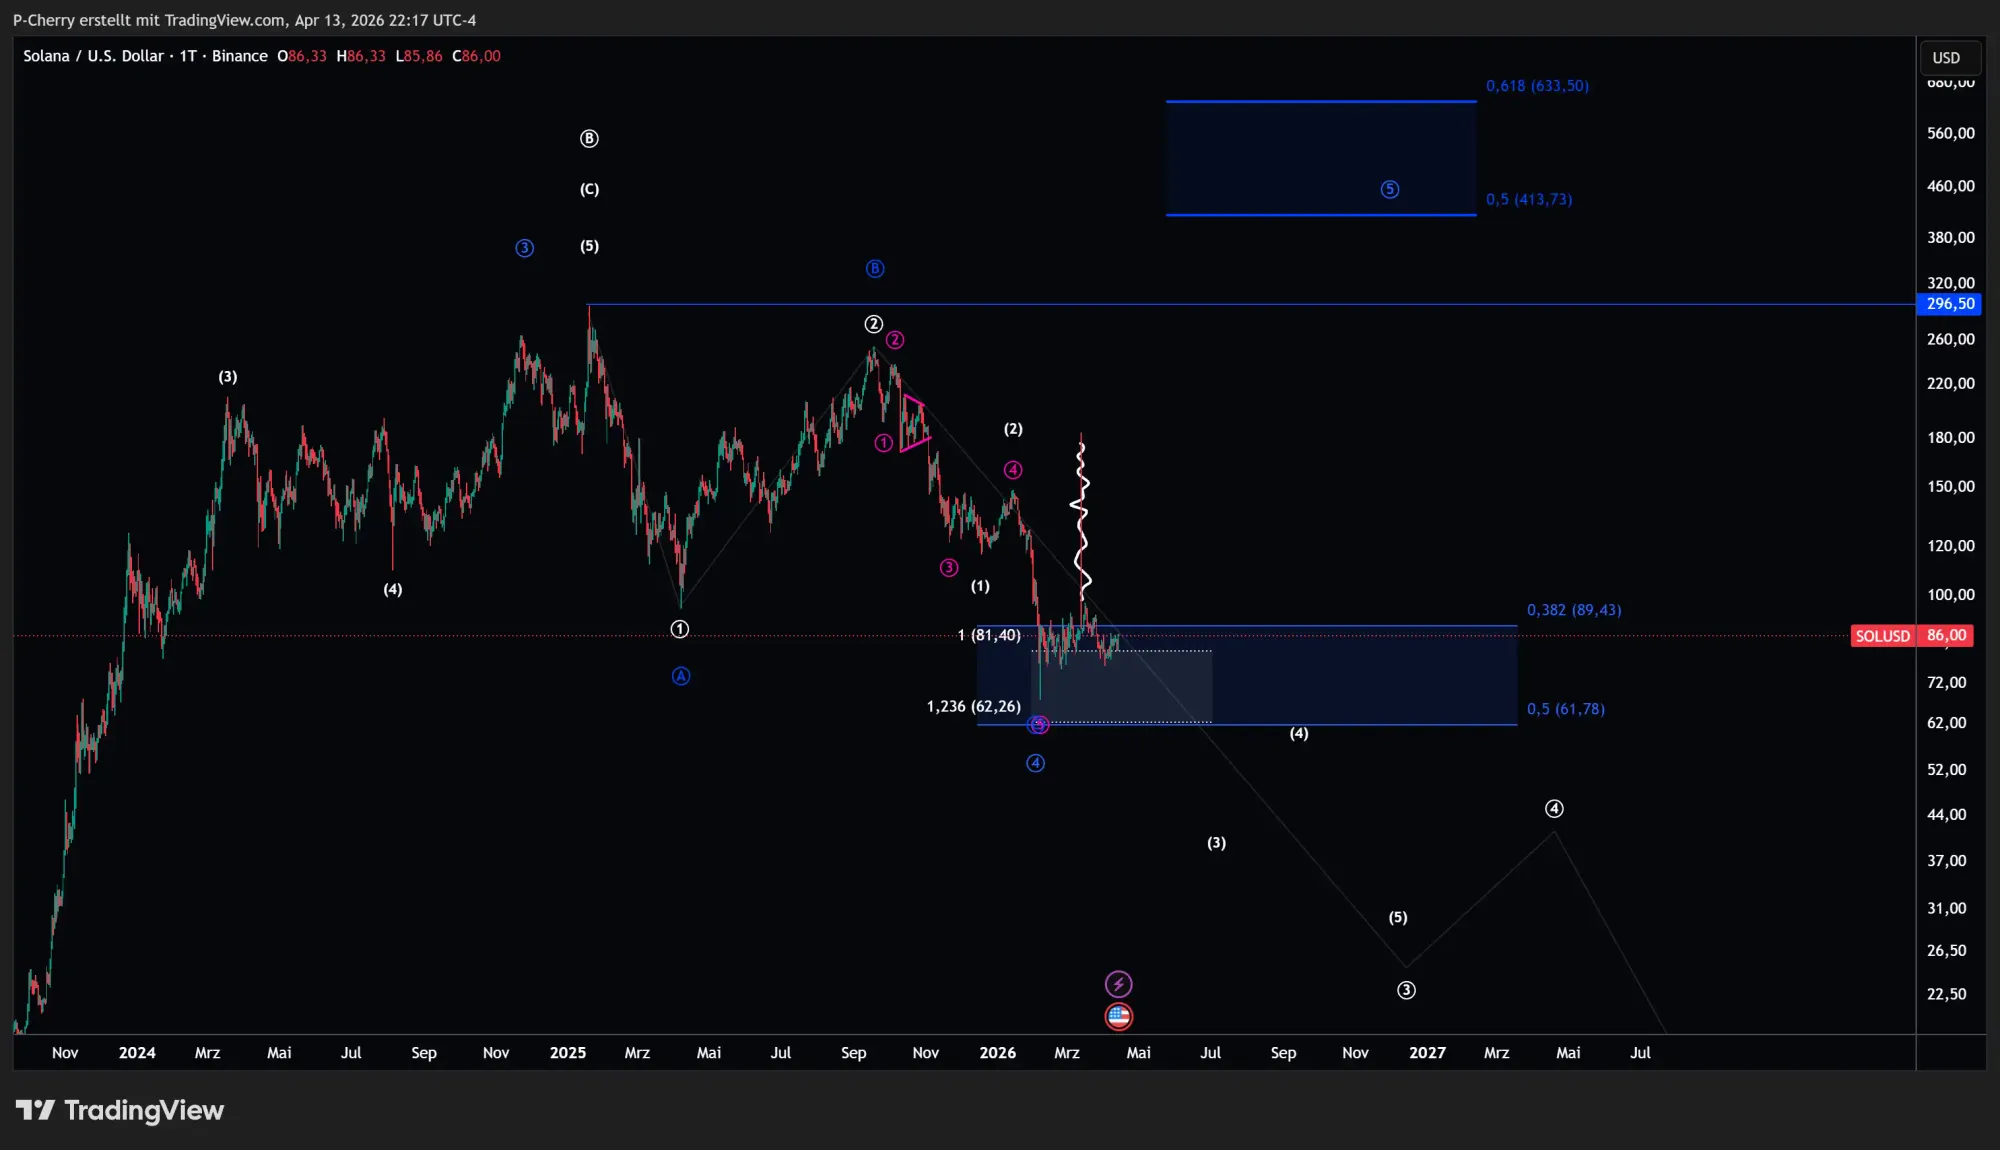Open the US flag economic event icon

pos(1118,1016)
